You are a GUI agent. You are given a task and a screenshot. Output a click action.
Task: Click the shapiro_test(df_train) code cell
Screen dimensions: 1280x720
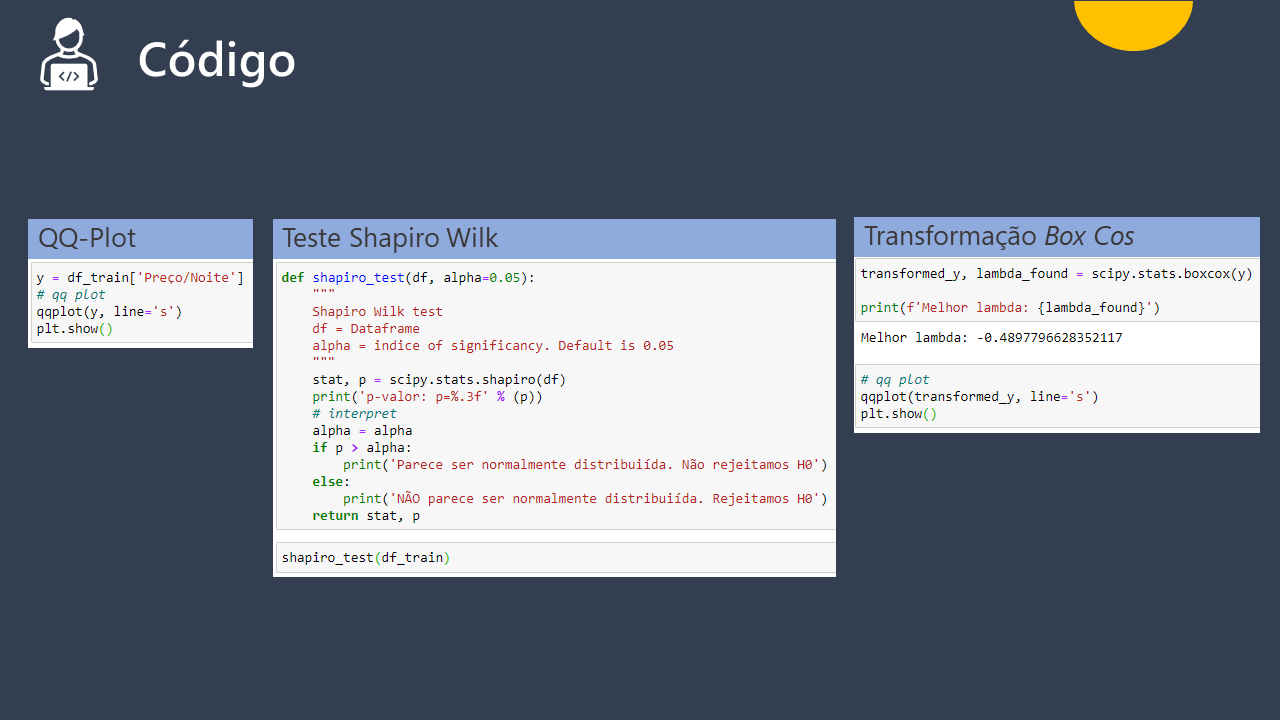(556, 557)
